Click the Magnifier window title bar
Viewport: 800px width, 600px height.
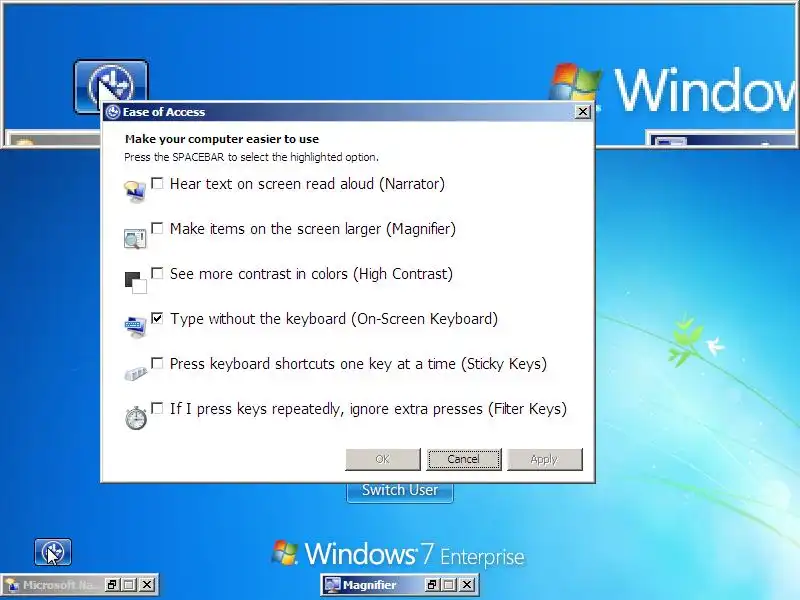(400, 585)
